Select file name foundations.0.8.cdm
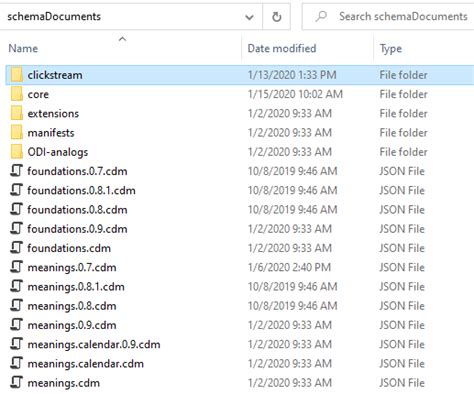 (x=77, y=210)
